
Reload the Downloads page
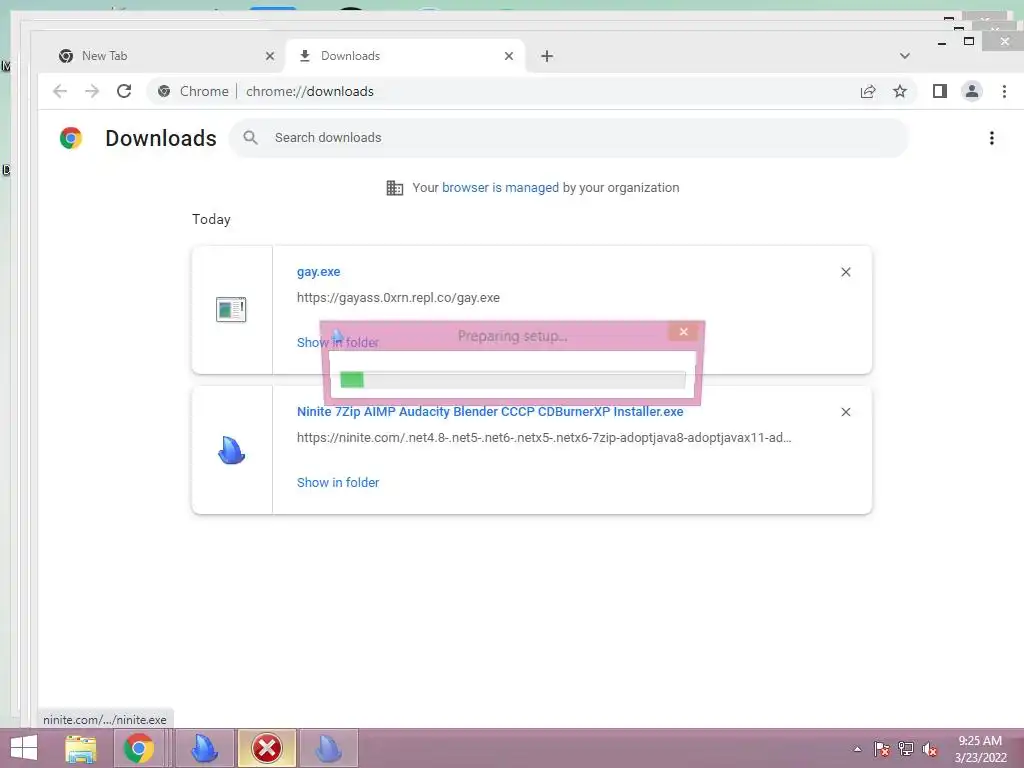coord(124,91)
